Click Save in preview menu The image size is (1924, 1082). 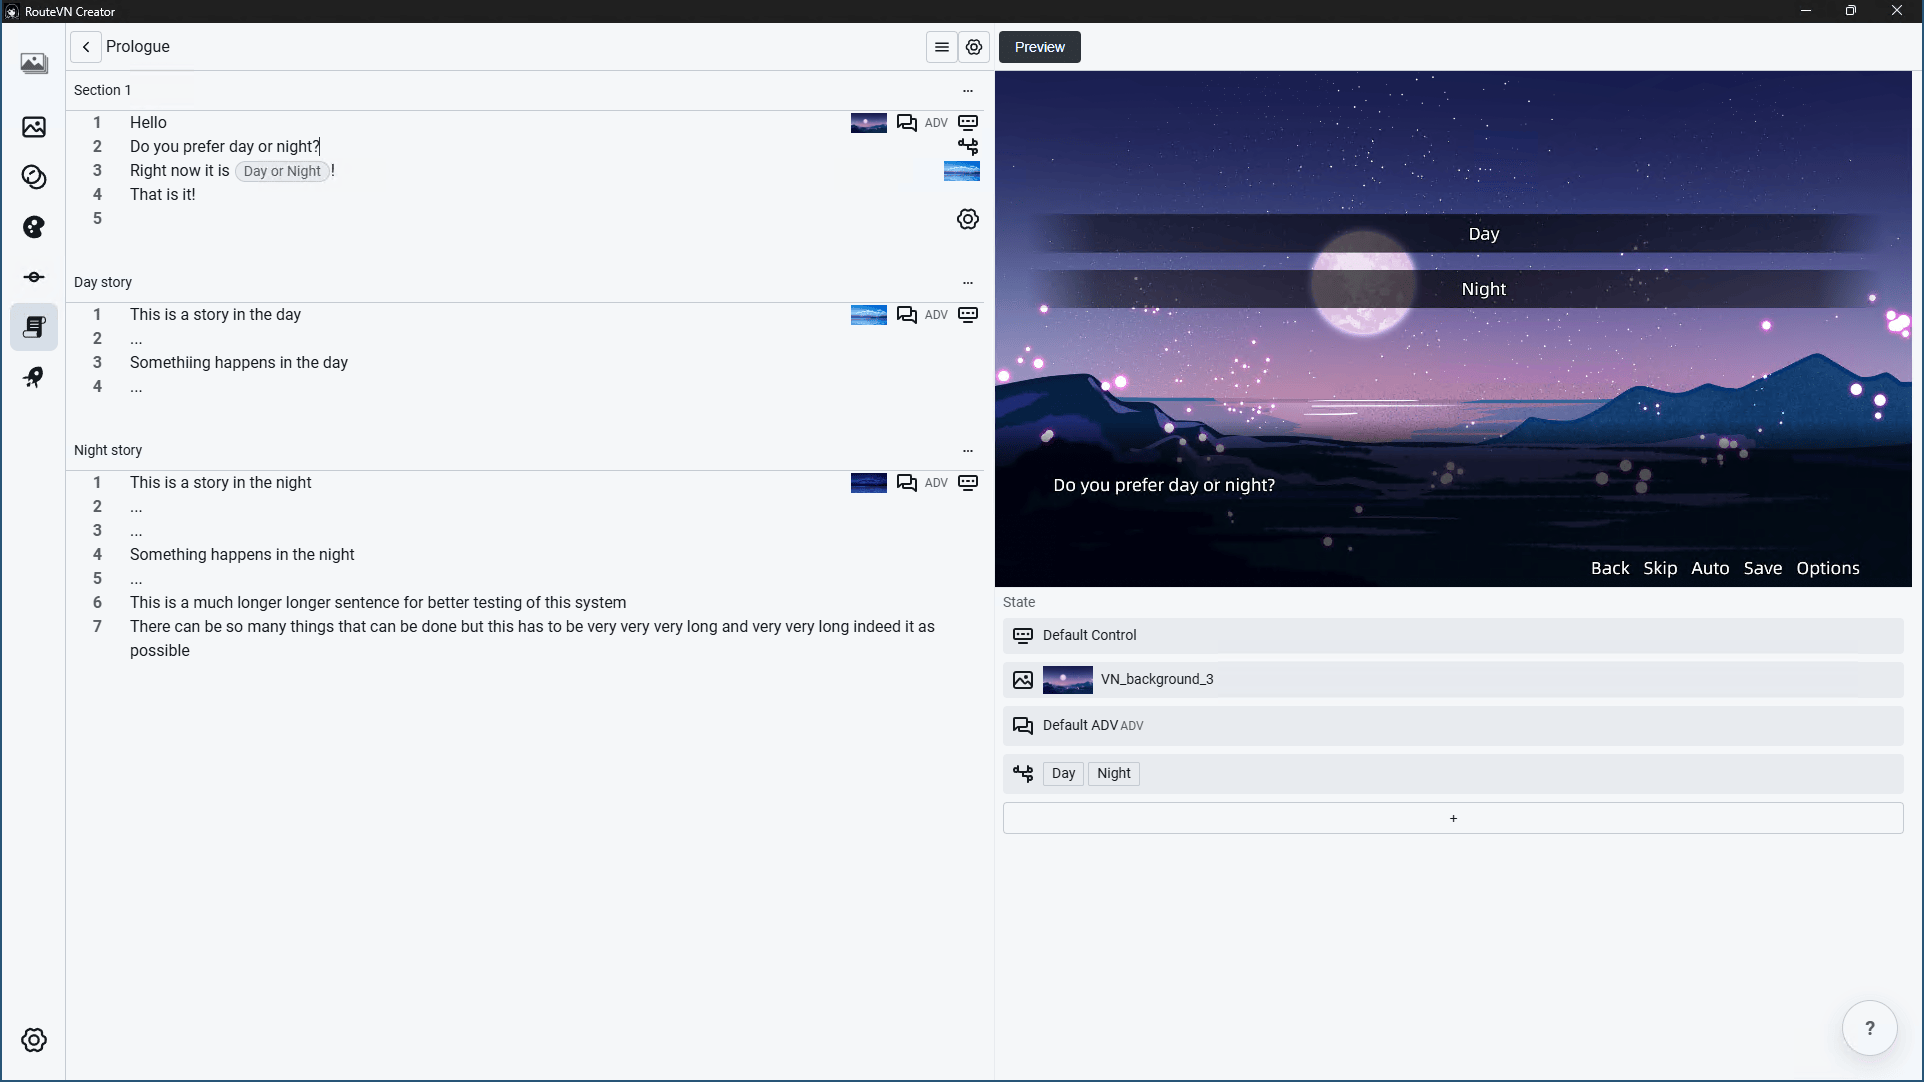(1763, 568)
